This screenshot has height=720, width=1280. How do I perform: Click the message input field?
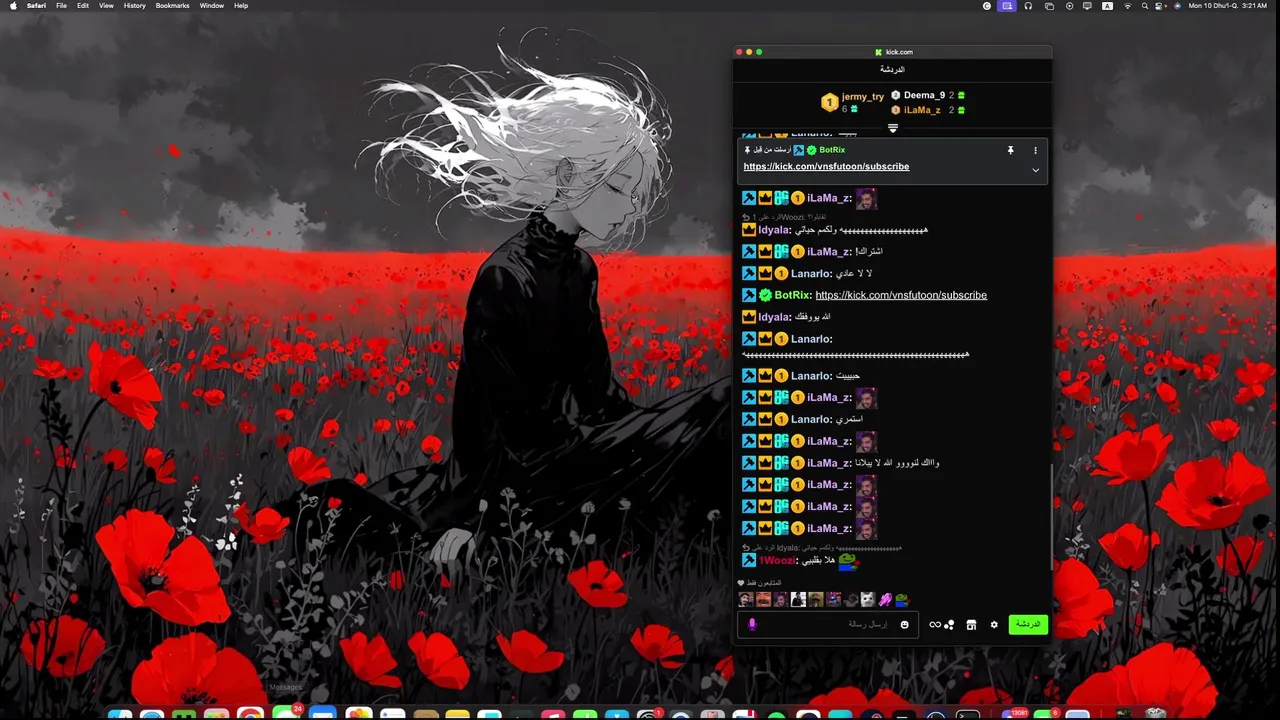tap(827, 625)
